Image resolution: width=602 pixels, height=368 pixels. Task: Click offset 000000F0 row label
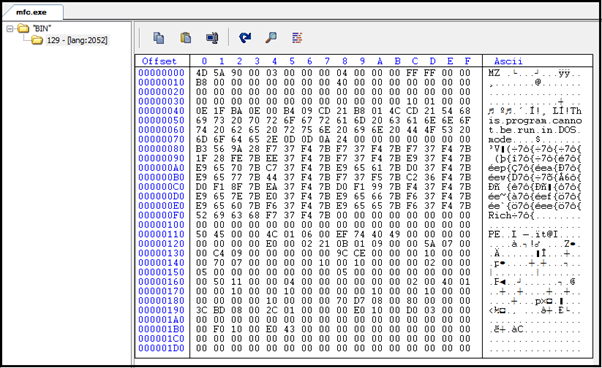[161, 215]
